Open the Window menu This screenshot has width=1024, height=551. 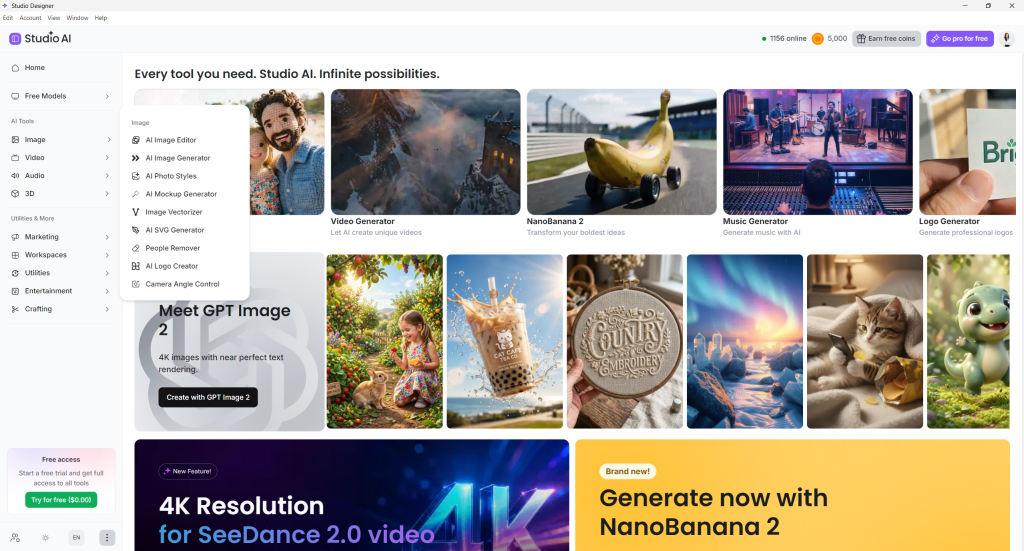tap(77, 18)
